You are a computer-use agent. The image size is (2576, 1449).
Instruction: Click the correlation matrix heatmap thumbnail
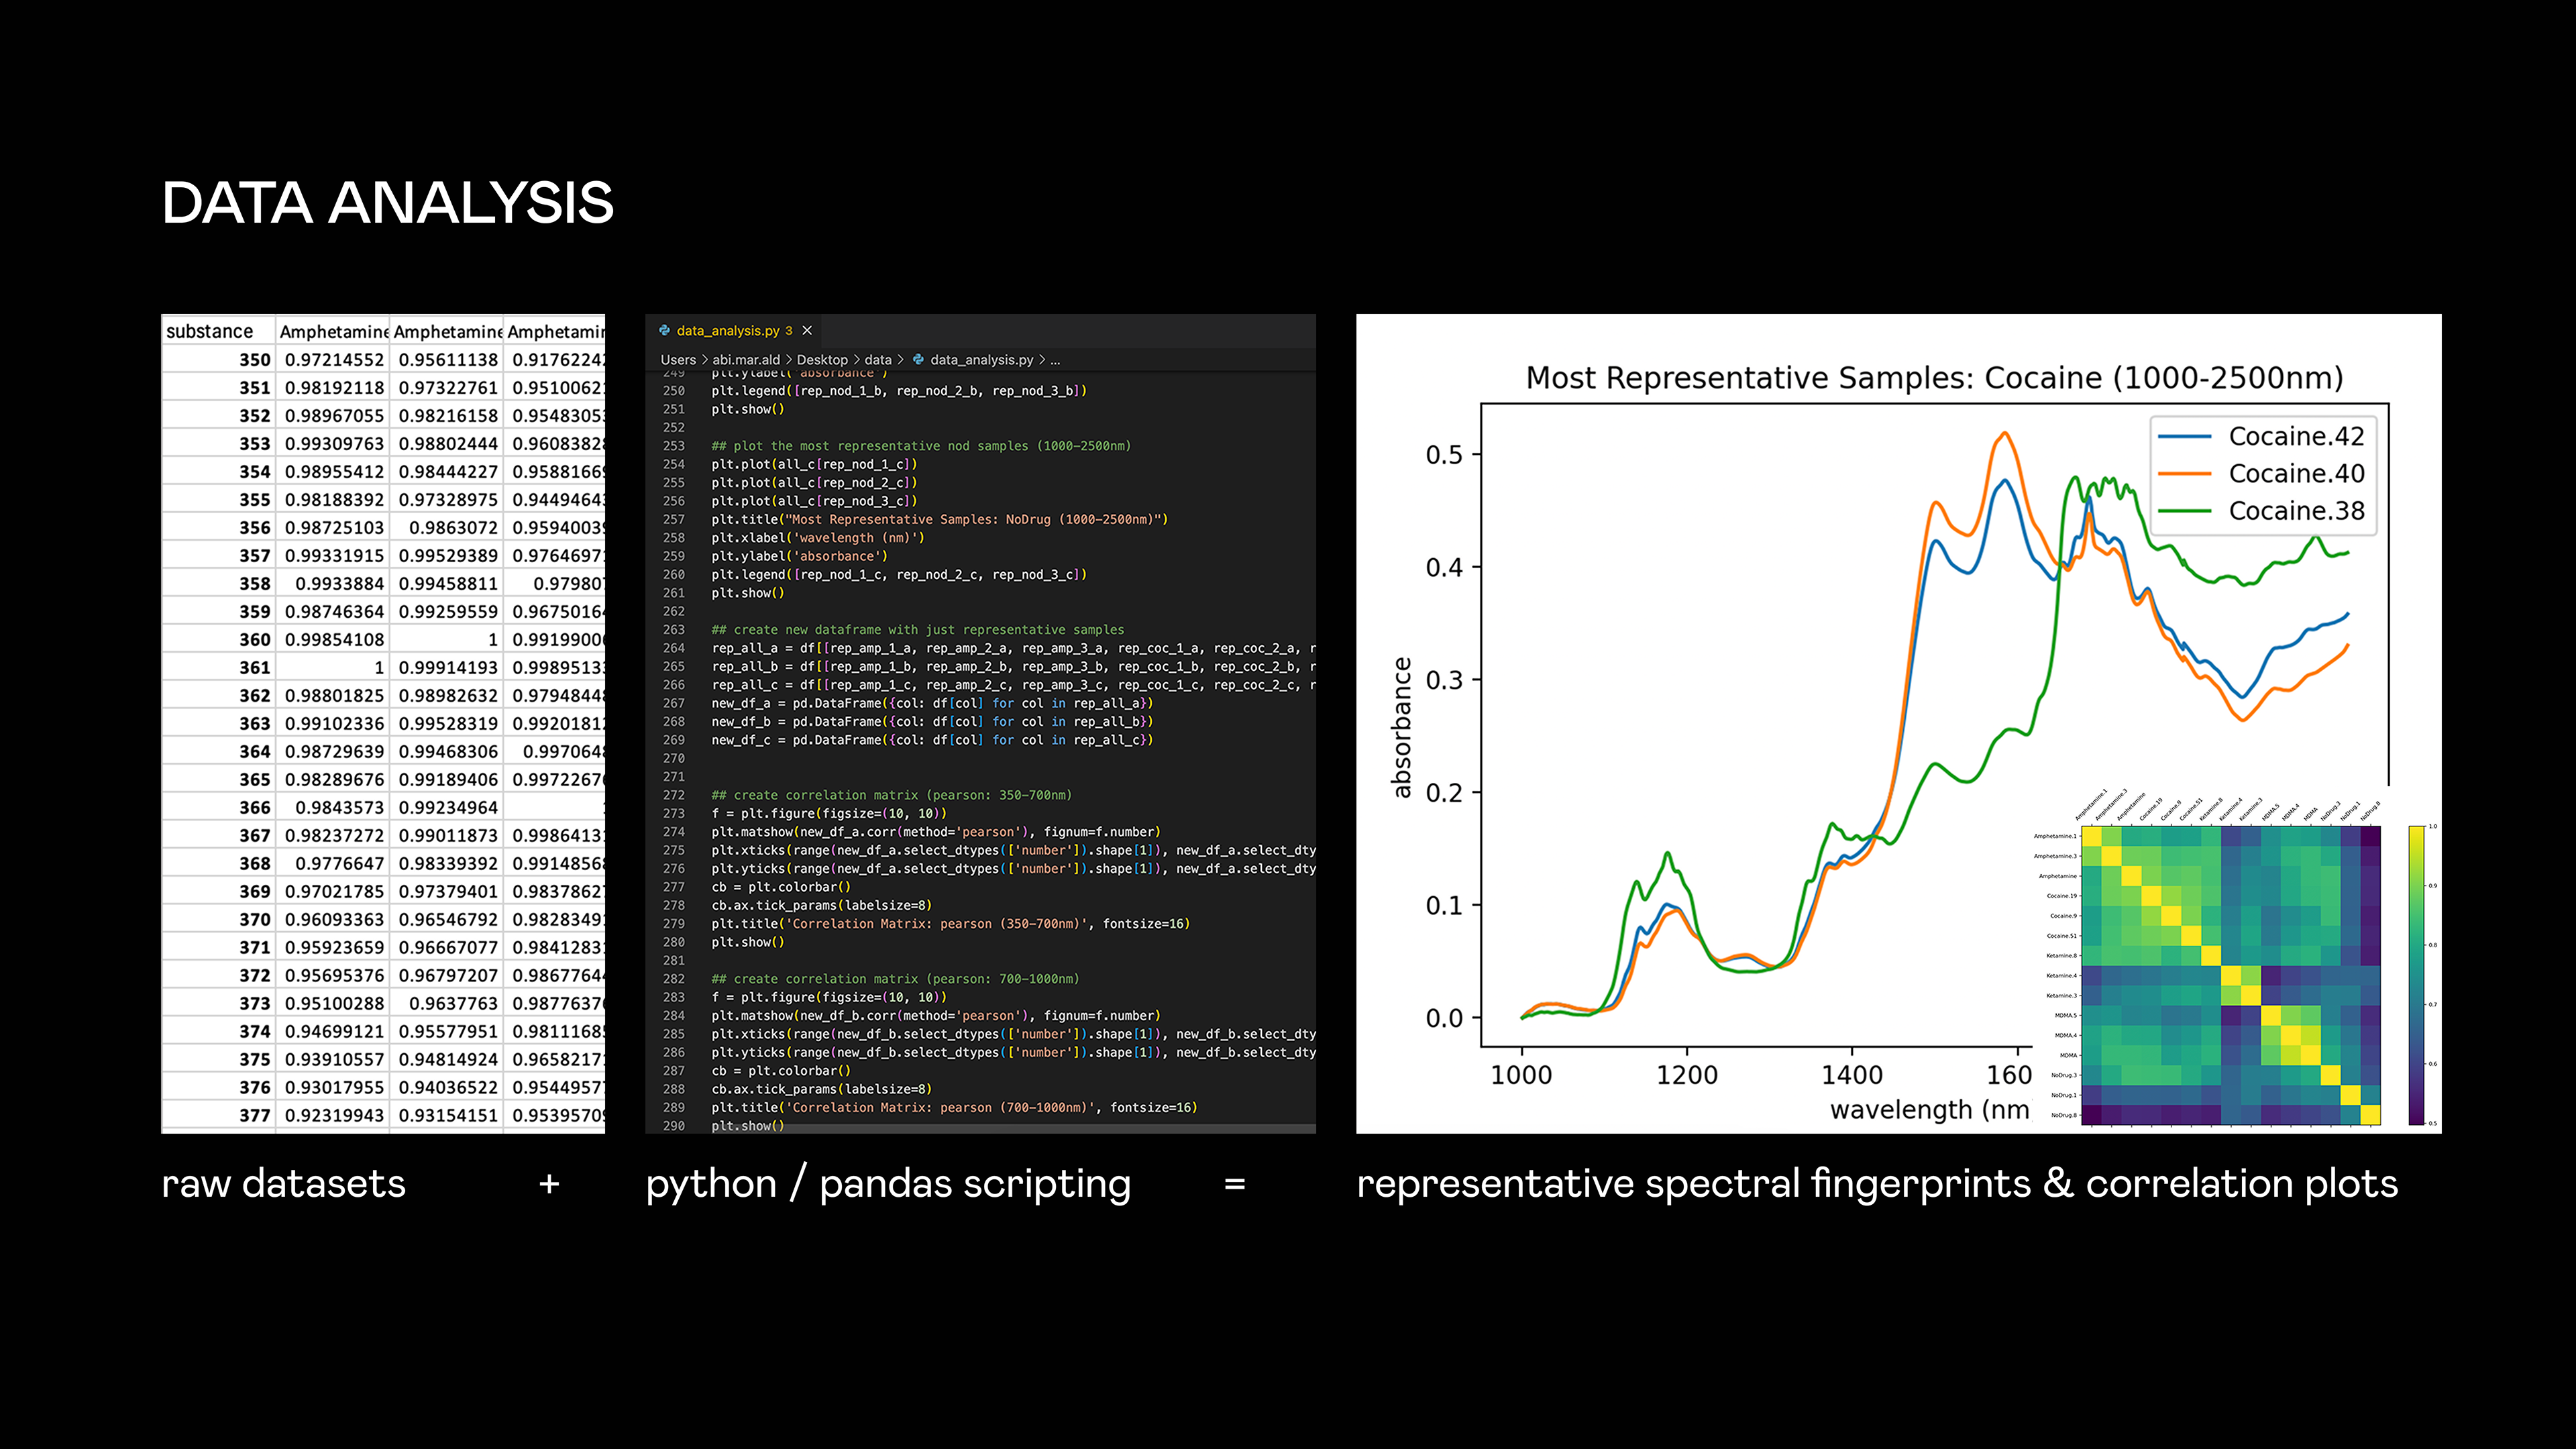click(2230, 975)
